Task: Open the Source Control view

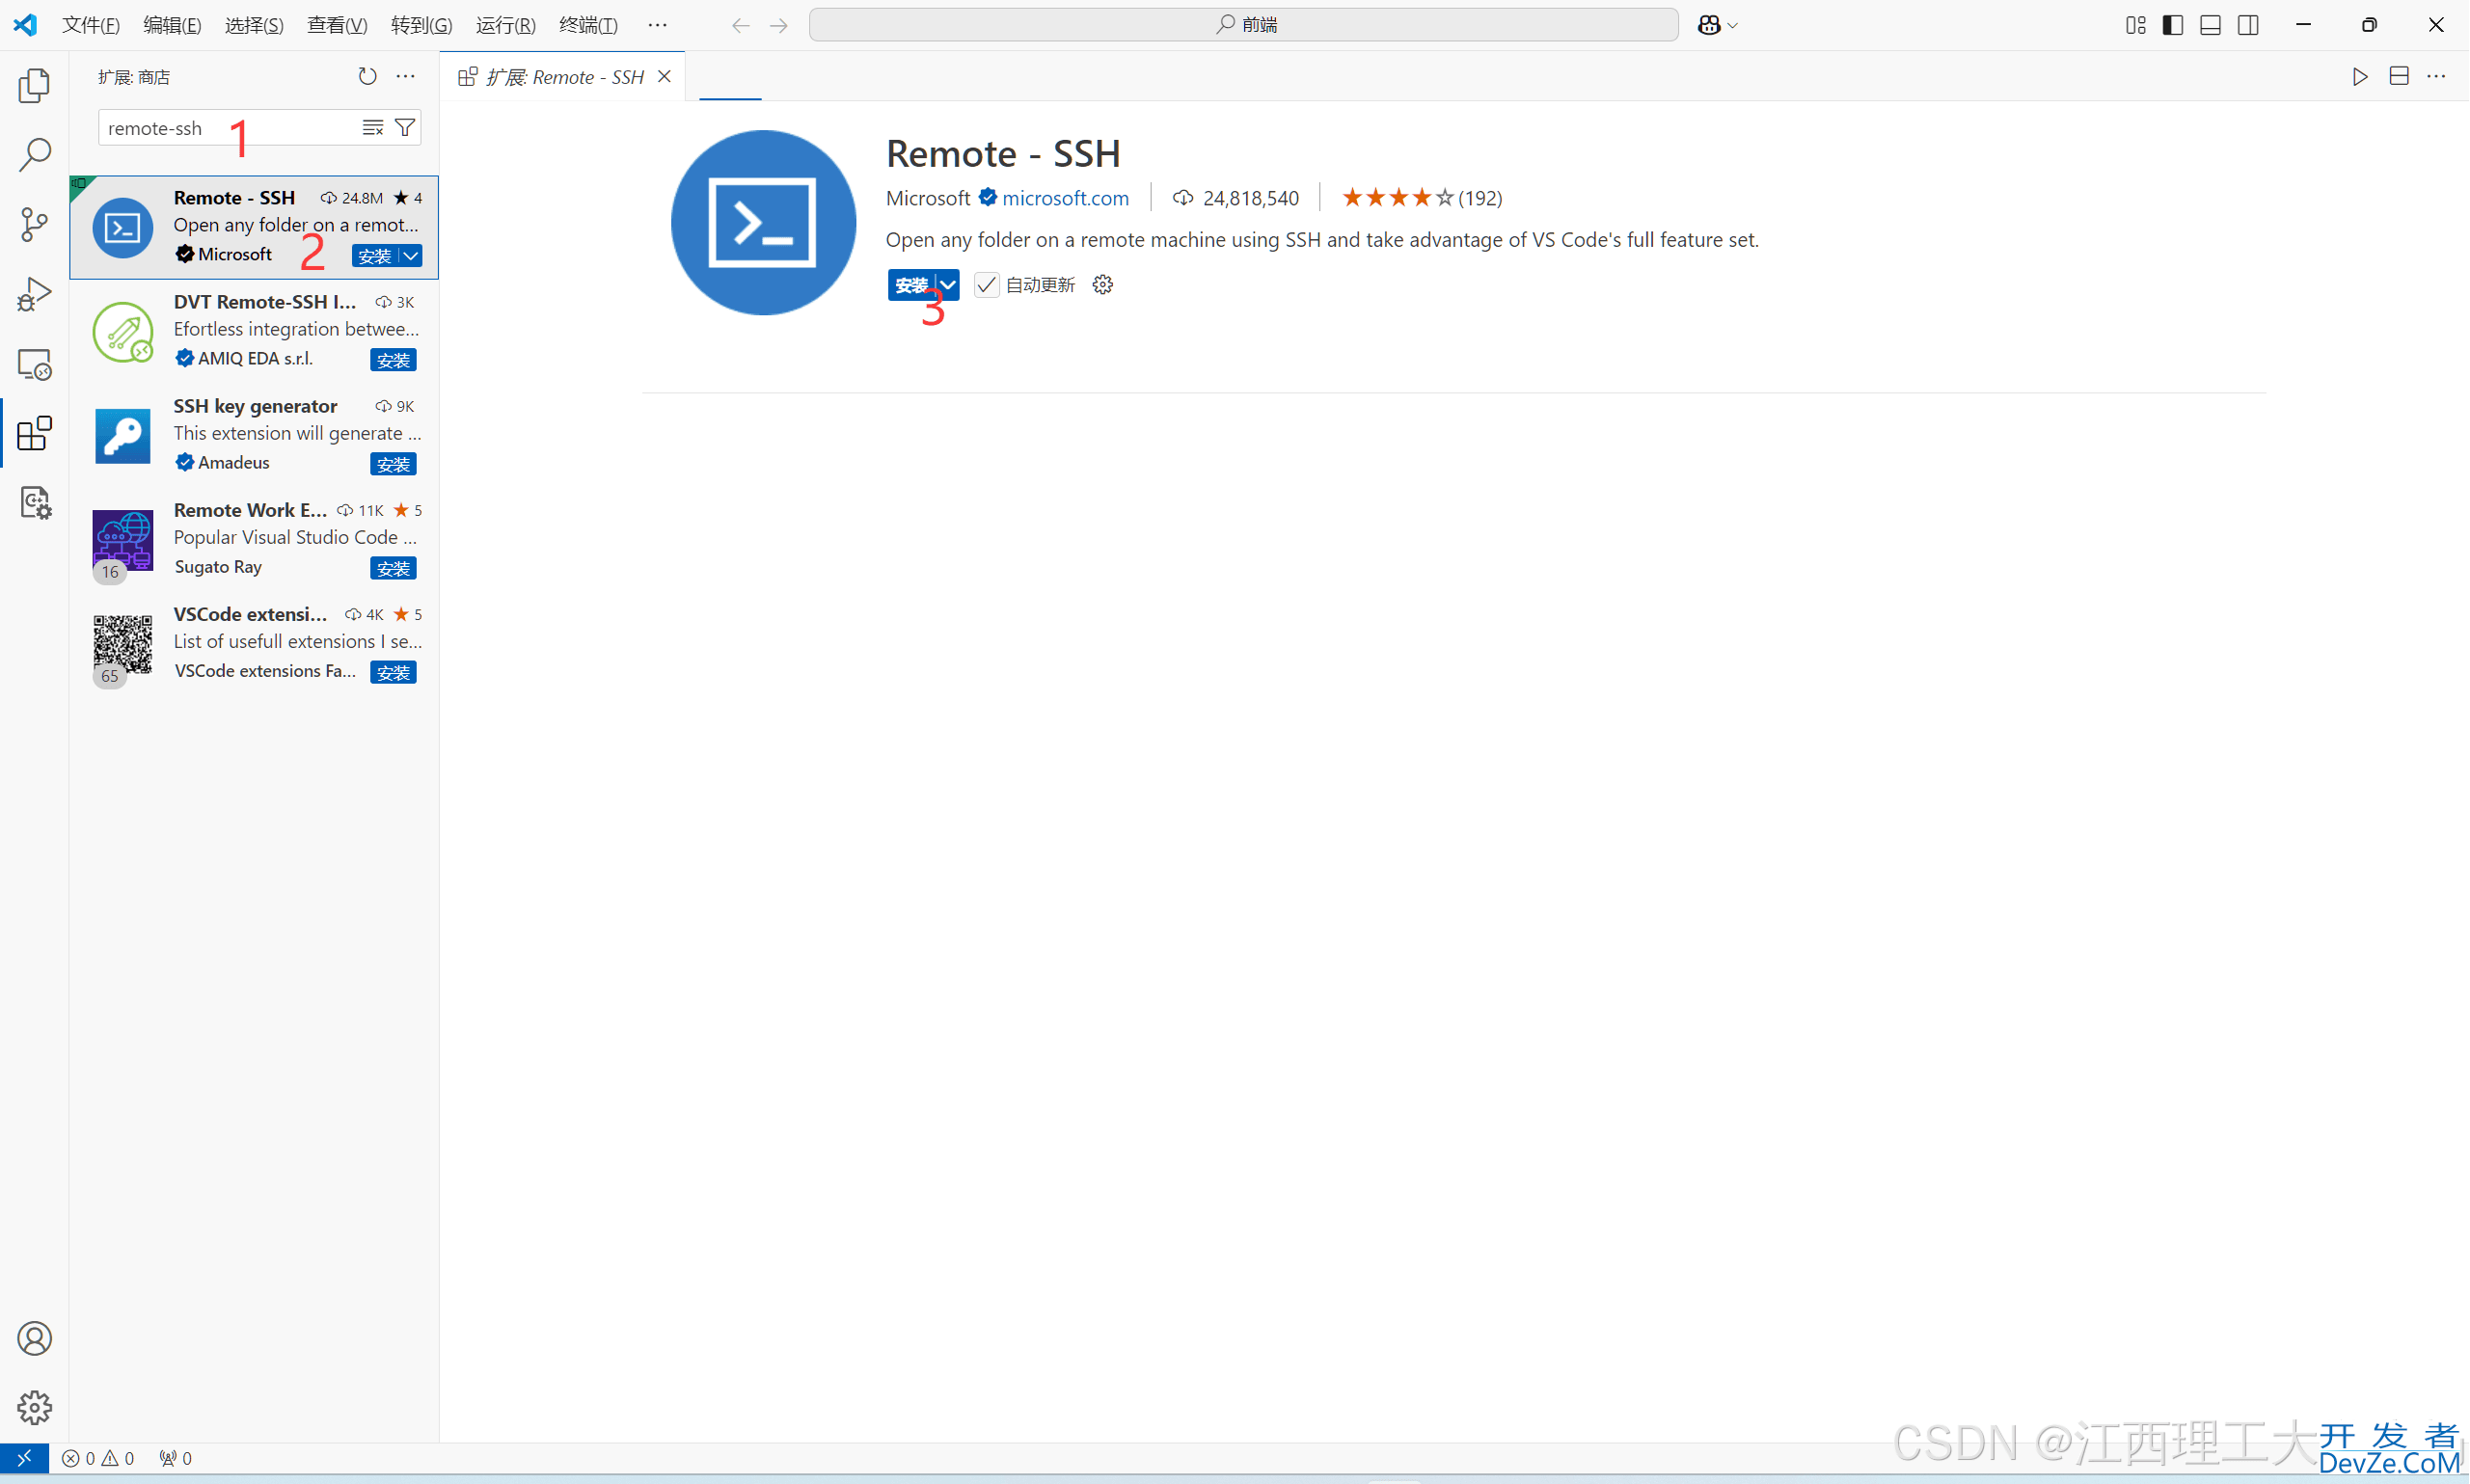Action: (34, 224)
